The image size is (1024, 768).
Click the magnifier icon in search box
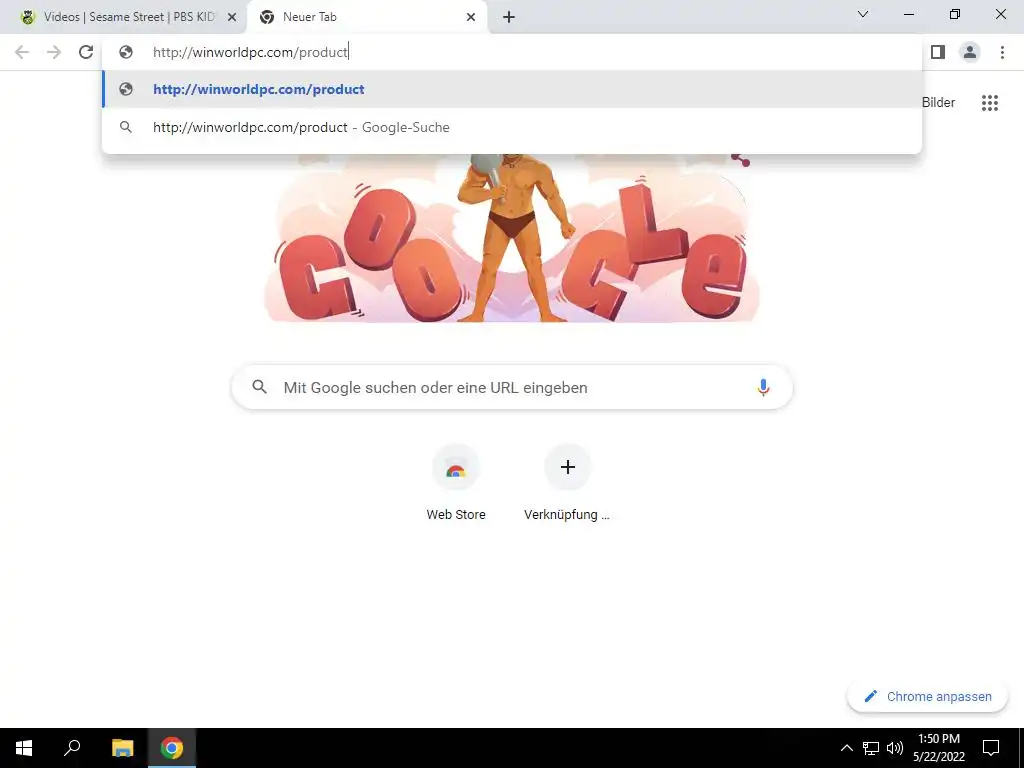[x=259, y=387]
